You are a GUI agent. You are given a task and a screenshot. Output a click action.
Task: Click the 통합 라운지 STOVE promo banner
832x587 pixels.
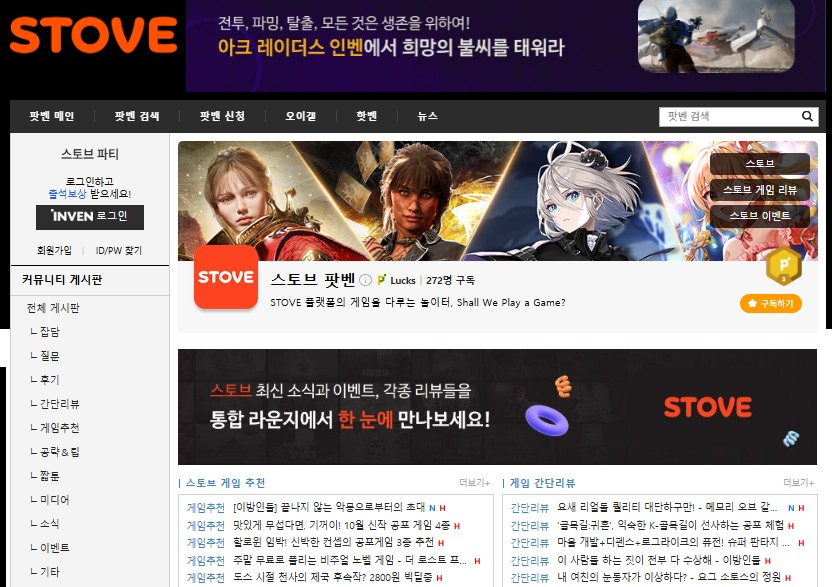pyautogui.click(x=497, y=407)
